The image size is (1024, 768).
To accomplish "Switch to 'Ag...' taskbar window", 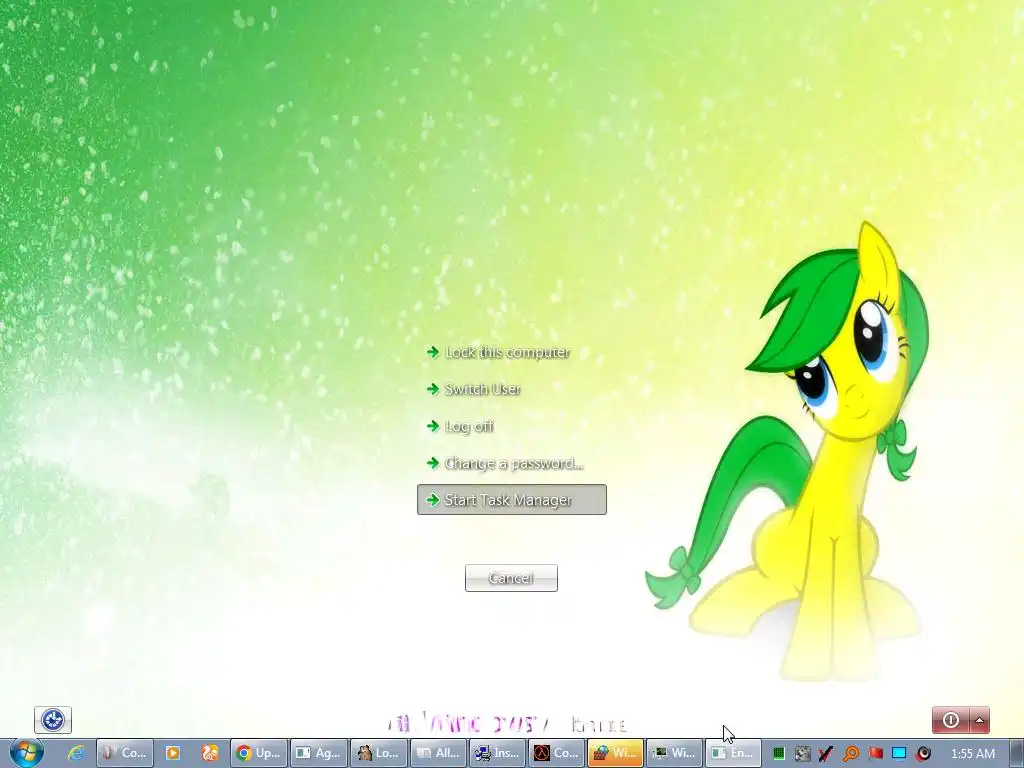I will [319, 753].
